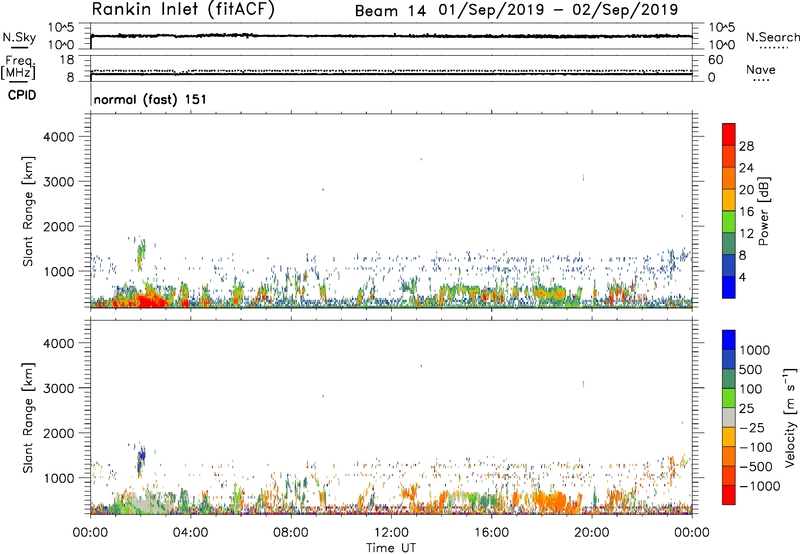Click the "N.Search" legend label
Screen dimensions: 800x554
click(772, 37)
